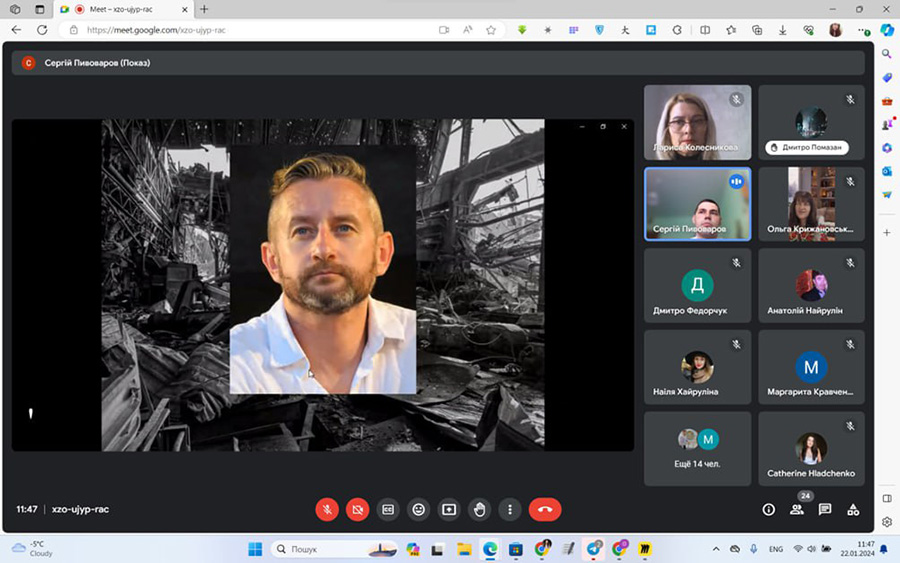
Task: Select Catherine Hladchenko's video tile
Action: pyautogui.click(x=811, y=447)
